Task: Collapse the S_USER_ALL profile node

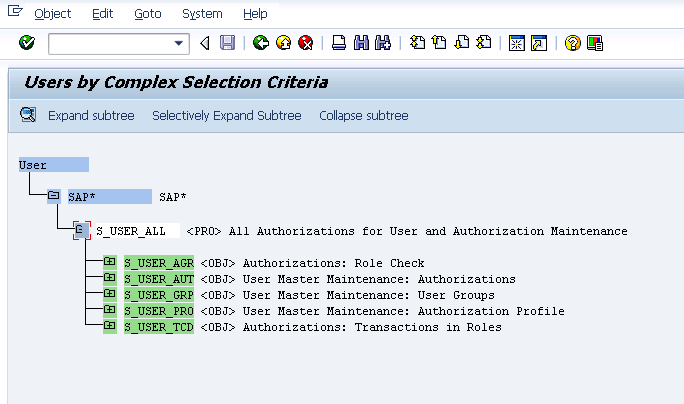Action: 81,231
